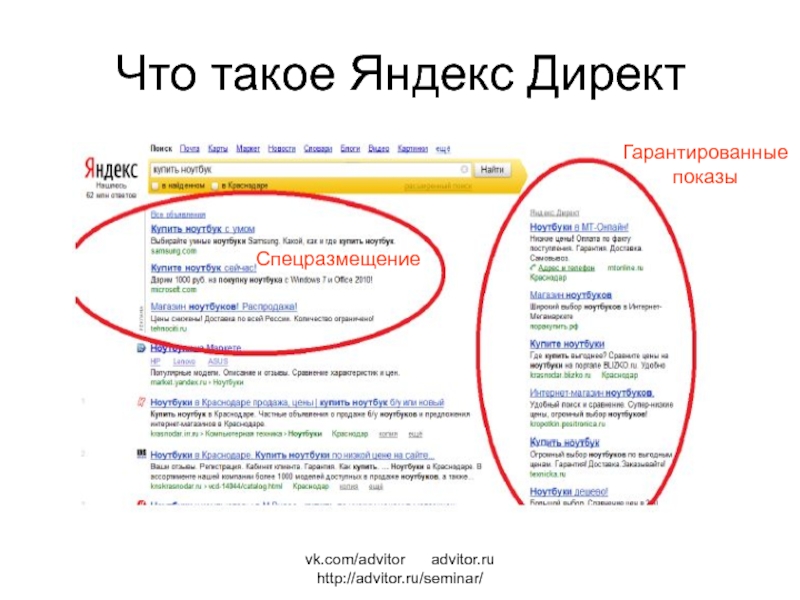
Task: Open the 'Адрес и телефон' link
Action: tap(566, 268)
